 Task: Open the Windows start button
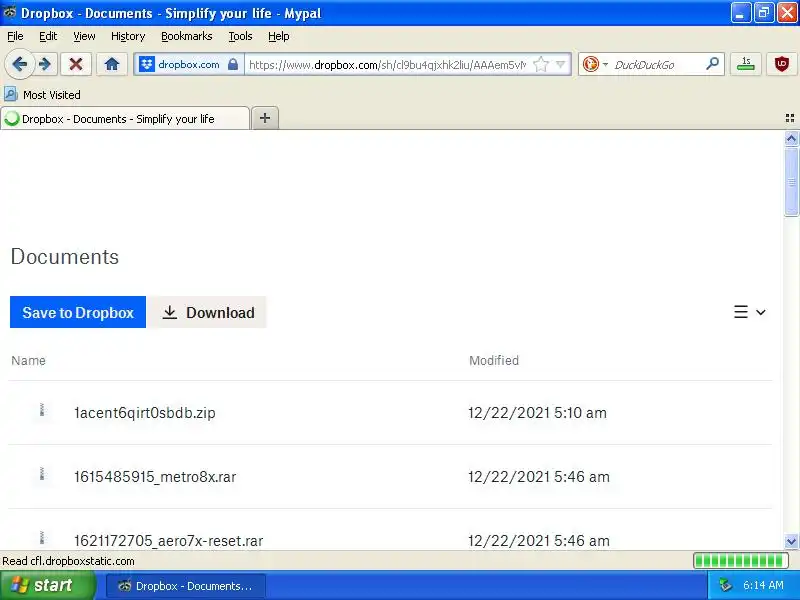47,585
